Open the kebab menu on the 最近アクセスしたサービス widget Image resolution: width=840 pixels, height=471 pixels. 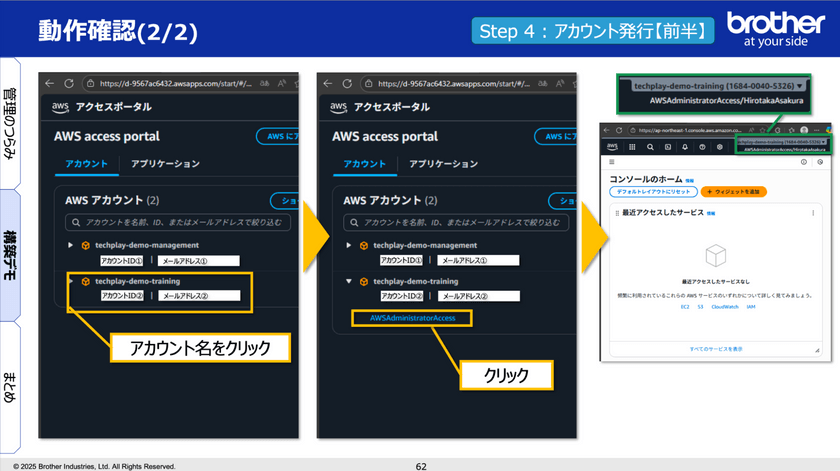click(x=812, y=213)
